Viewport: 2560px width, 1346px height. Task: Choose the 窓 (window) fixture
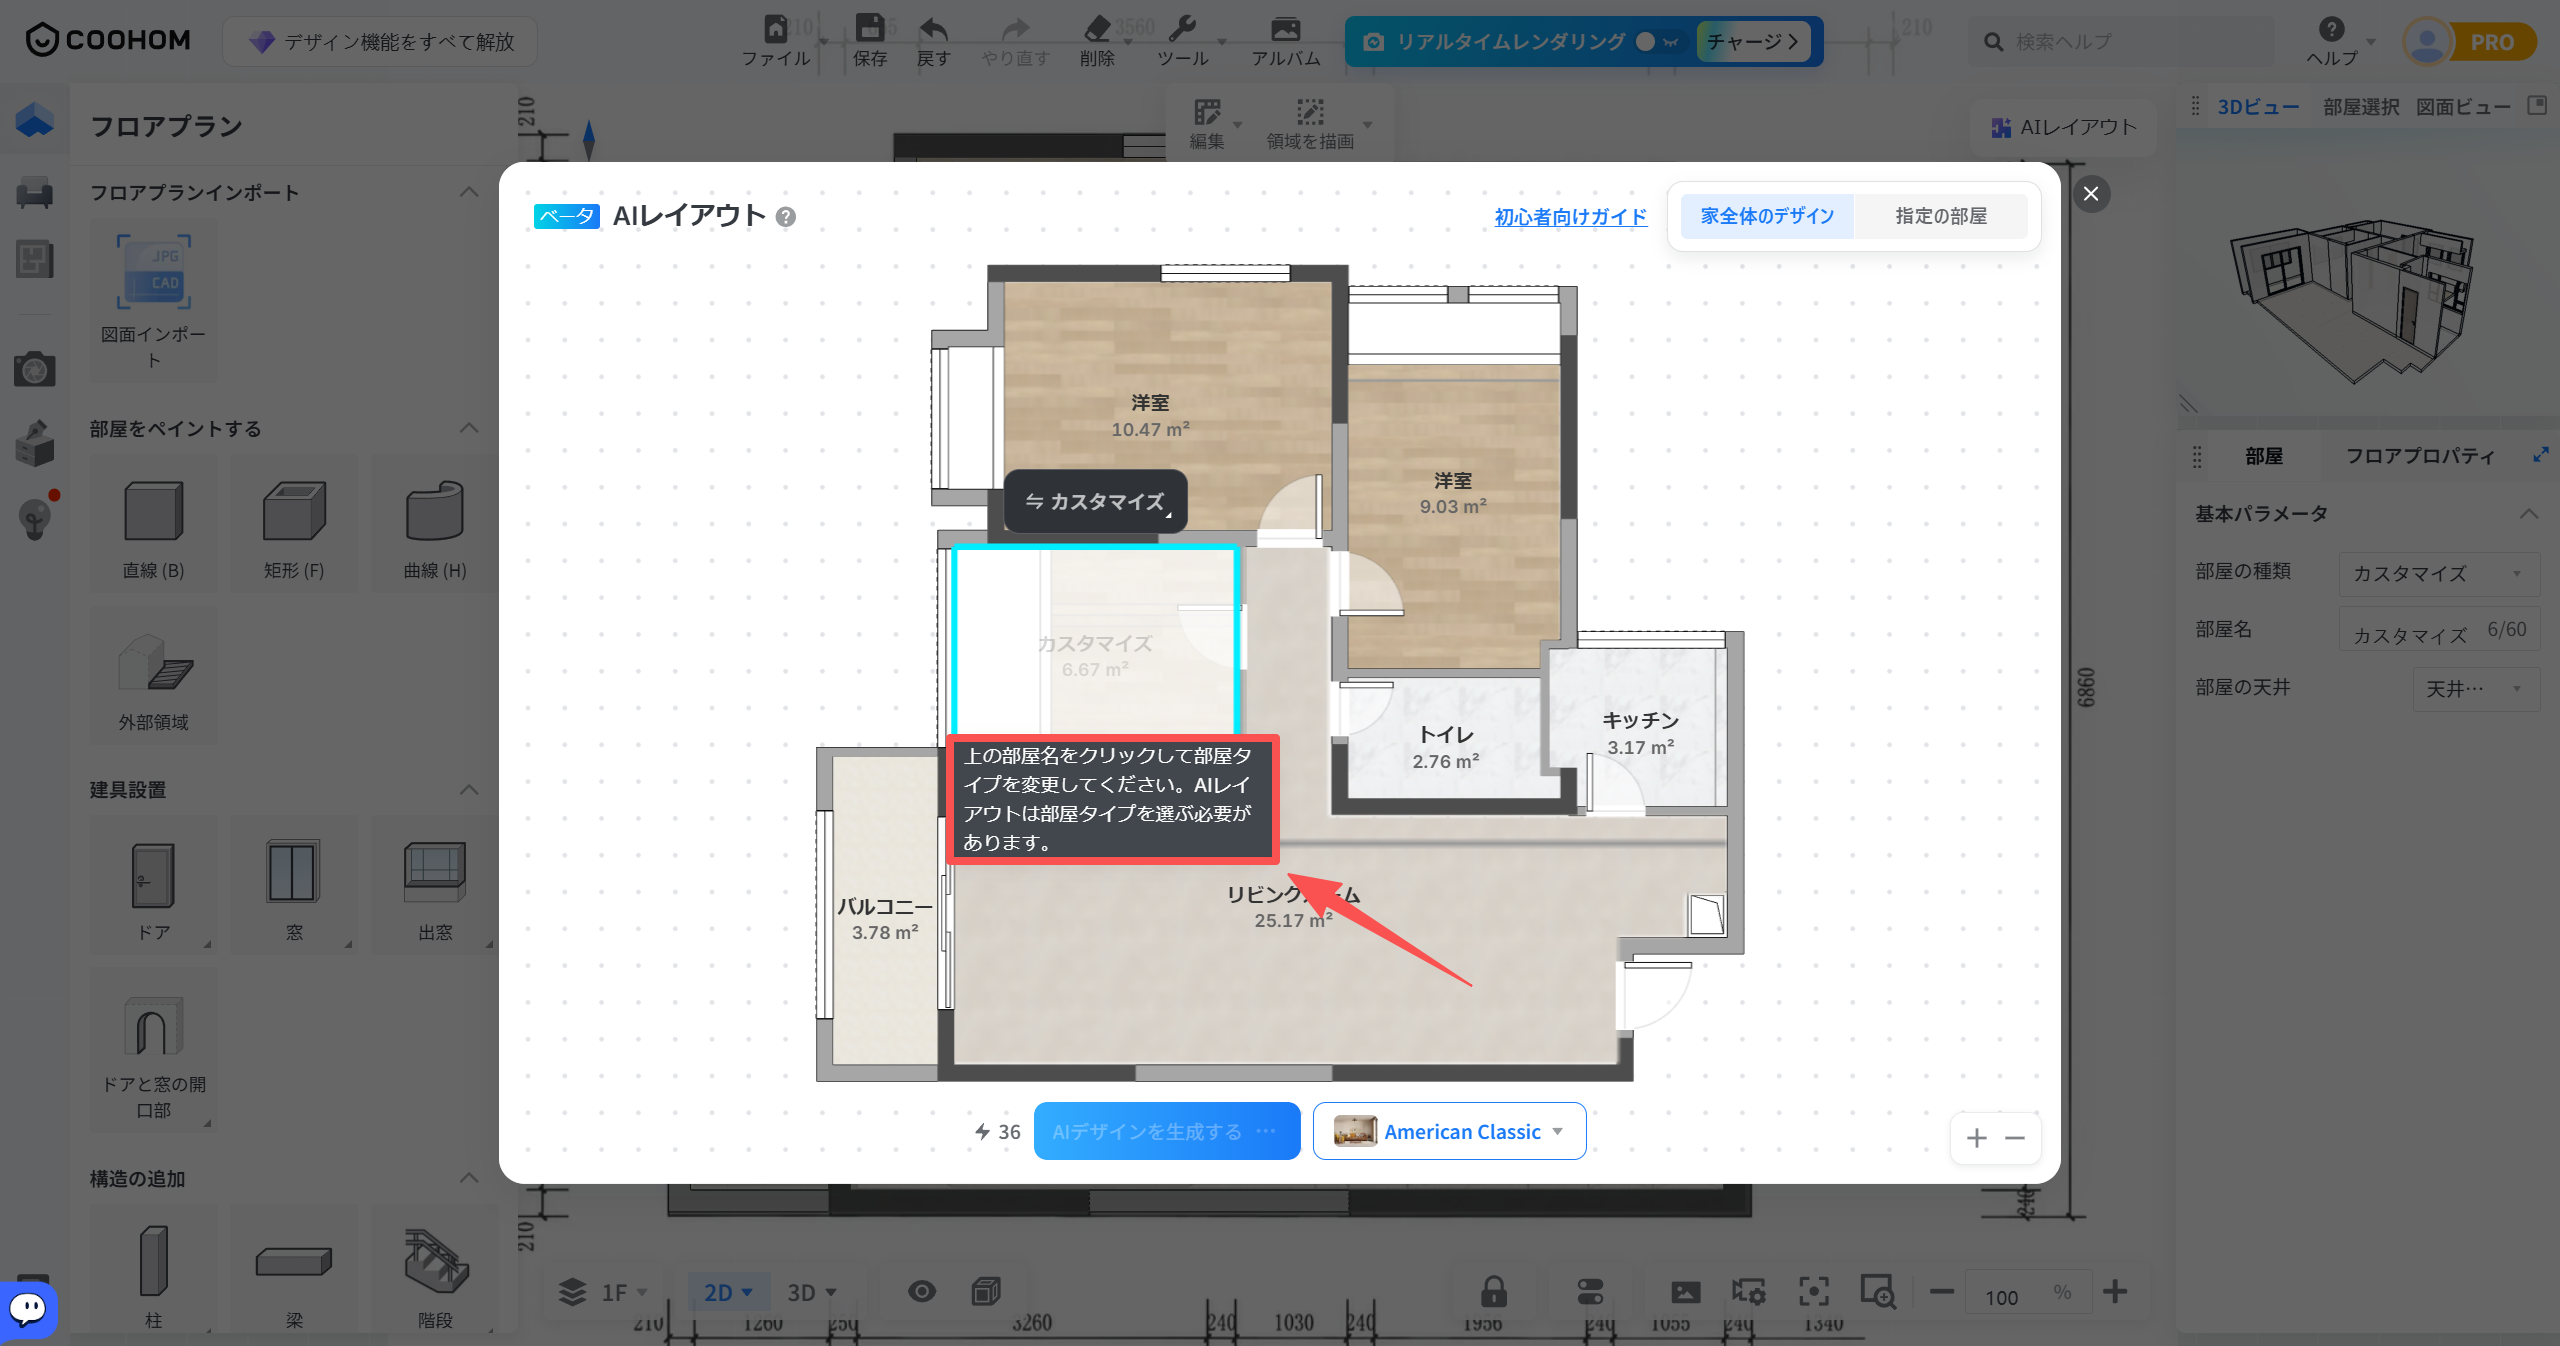(294, 885)
